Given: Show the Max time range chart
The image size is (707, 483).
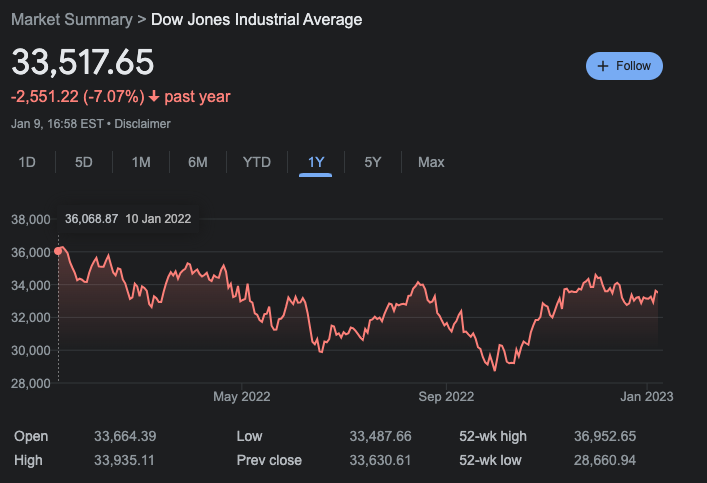Looking at the screenshot, I should (x=431, y=162).
